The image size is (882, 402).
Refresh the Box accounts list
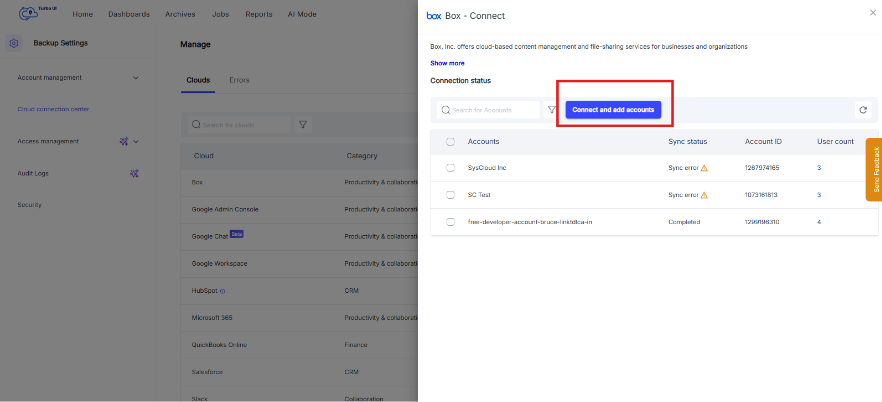point(863,110)
